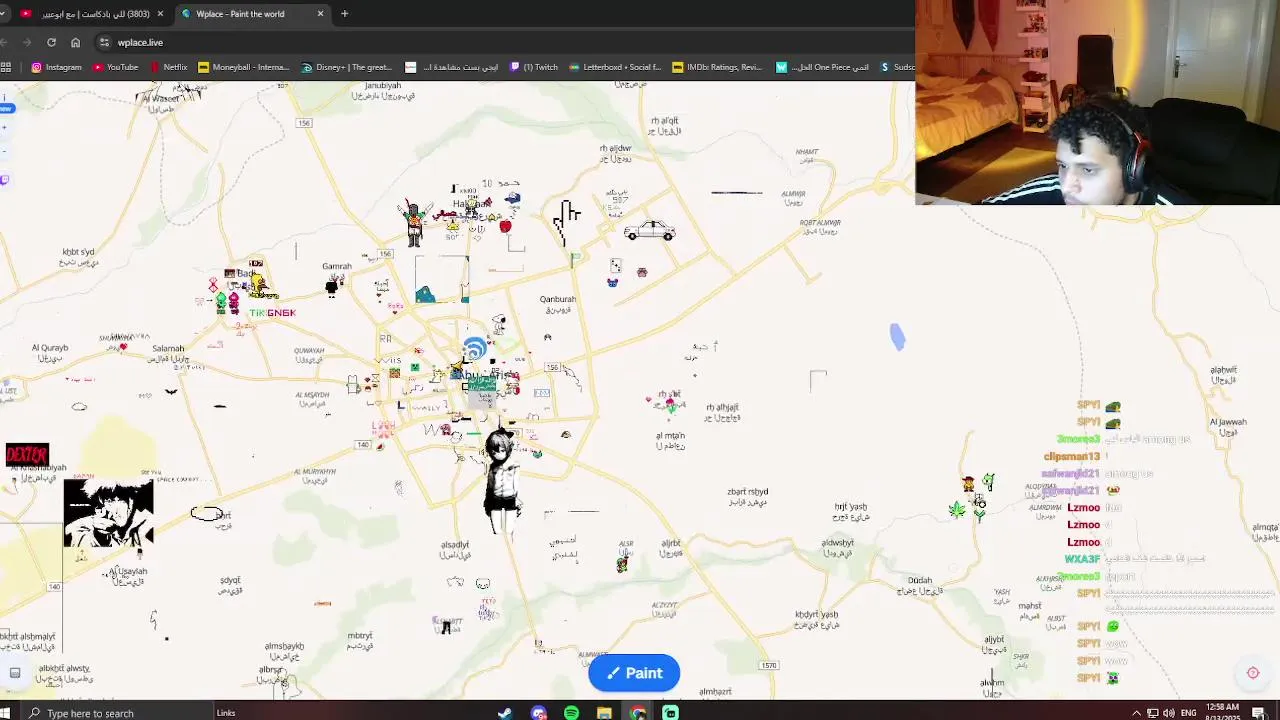
Task: Open a new browser tab
Action: point(344,14)
